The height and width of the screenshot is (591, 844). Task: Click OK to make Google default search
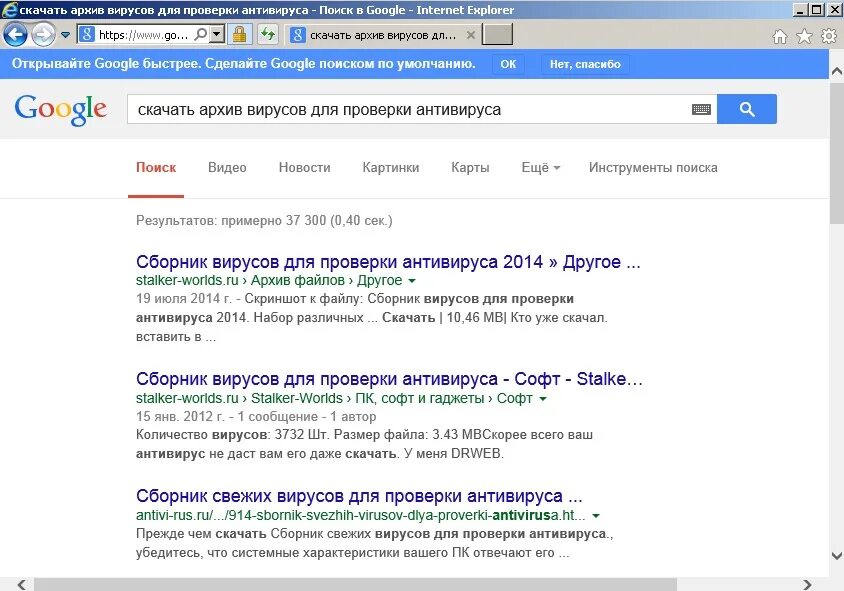tap(508, 64)
